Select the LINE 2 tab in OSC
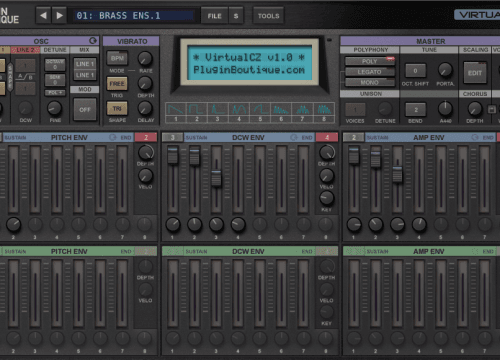The width and height of the screenshot is (500, 360). (x=25, y=50)
